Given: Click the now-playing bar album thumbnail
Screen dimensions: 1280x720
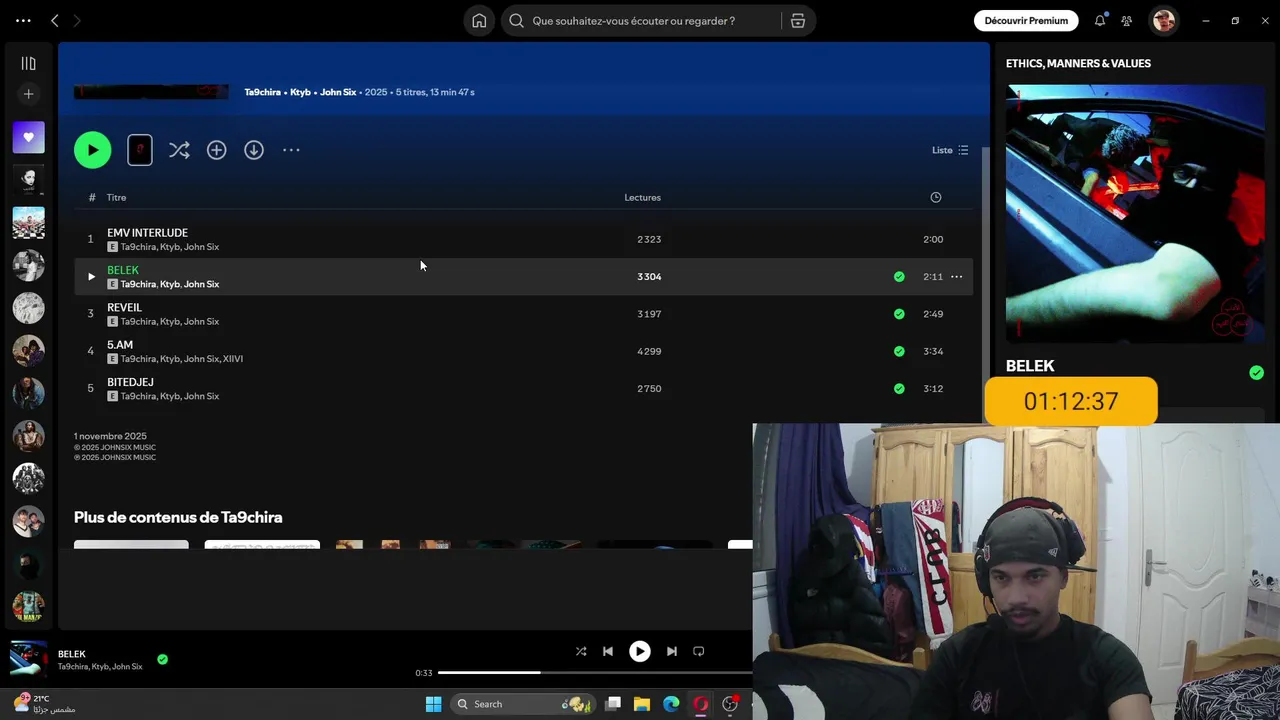Looking at the screenshot, I should coord(28,659).
